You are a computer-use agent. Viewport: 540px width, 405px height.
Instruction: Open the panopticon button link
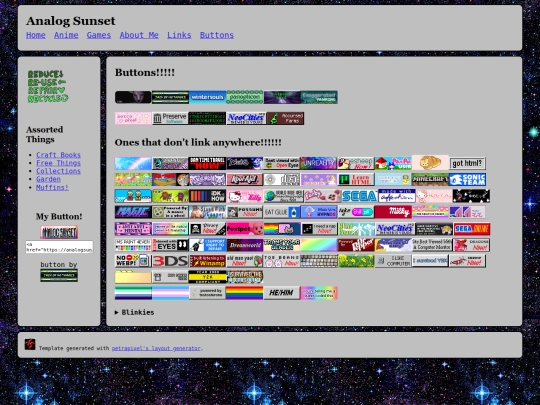click(x=245, y=97)
